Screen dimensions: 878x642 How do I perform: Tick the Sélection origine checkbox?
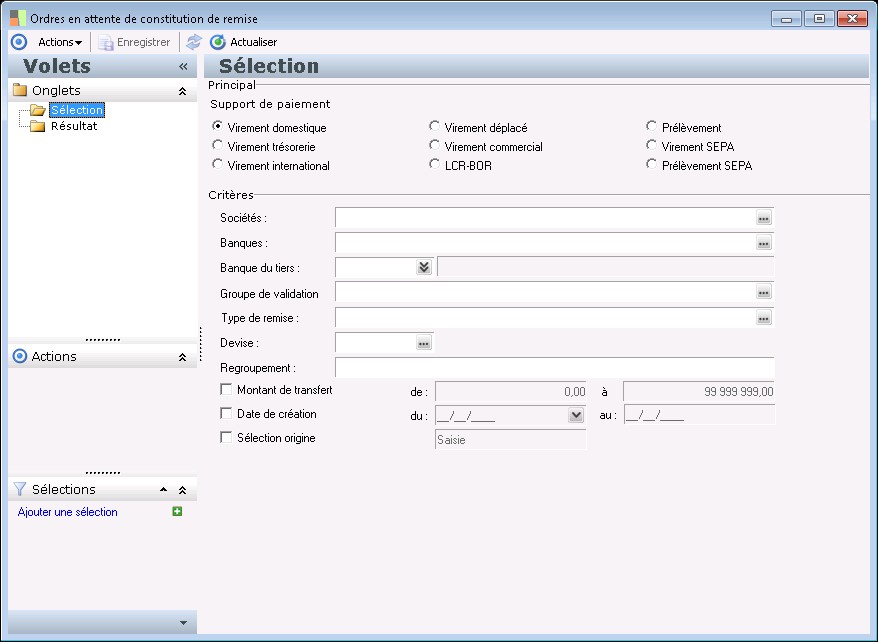click(x=226, y=437)
